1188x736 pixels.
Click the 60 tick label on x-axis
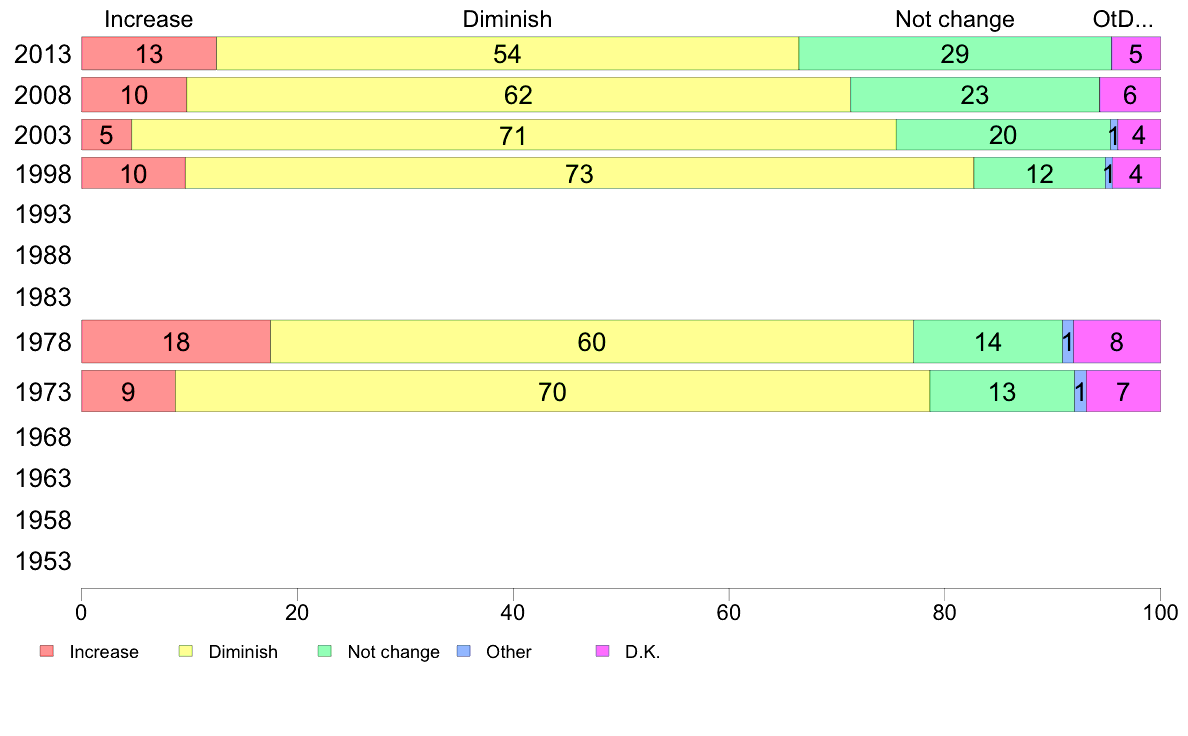[x=728, y=611]
